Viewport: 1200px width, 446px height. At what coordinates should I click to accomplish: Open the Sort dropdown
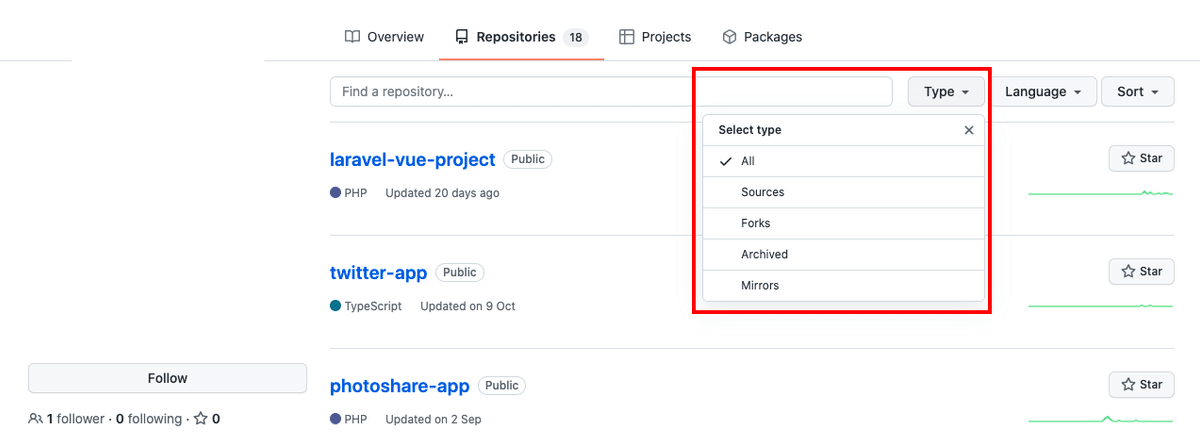[x=1138, y=91]
